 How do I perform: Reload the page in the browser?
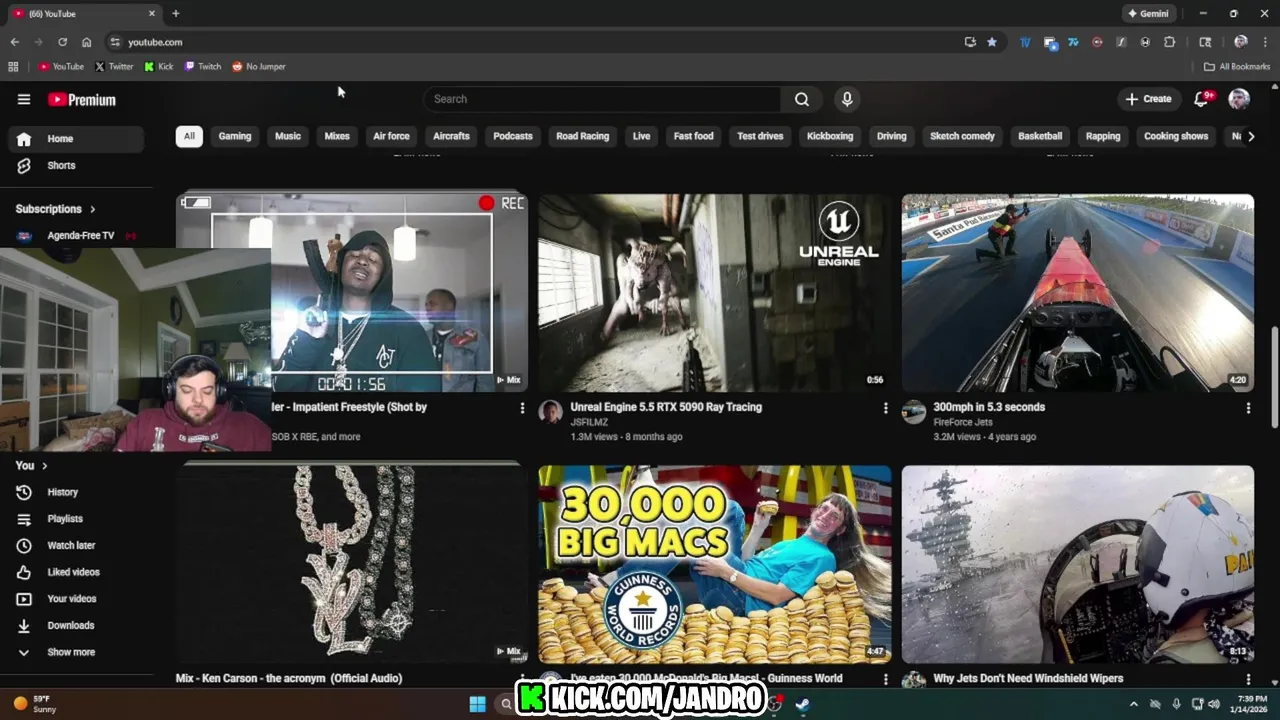(62, 42)
